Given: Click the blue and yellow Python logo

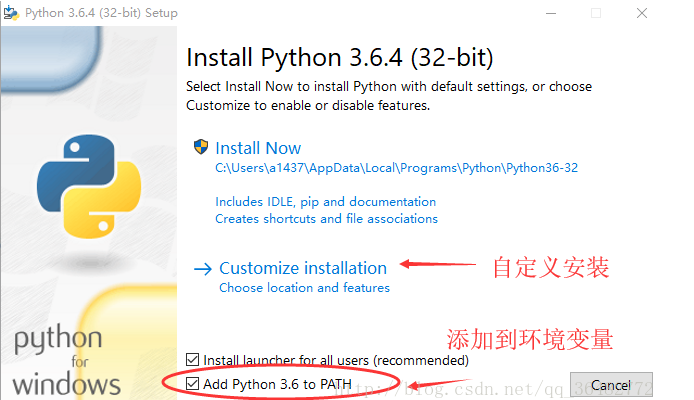Looking at the screenshot, I should [89, 186].
